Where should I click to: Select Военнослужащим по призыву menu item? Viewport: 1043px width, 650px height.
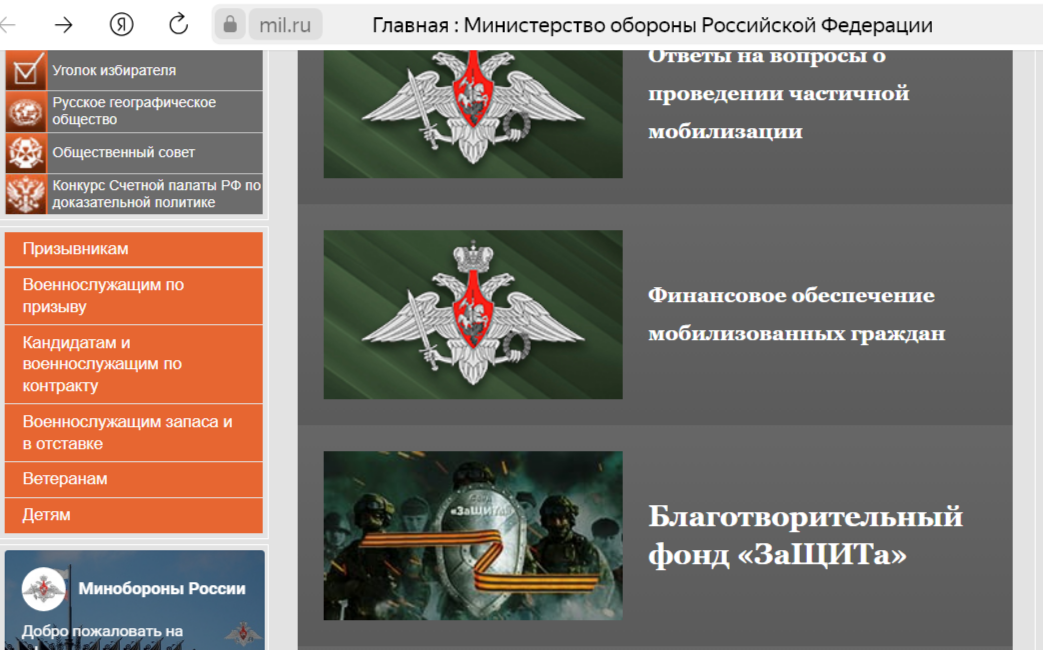(x=134, y=296)
